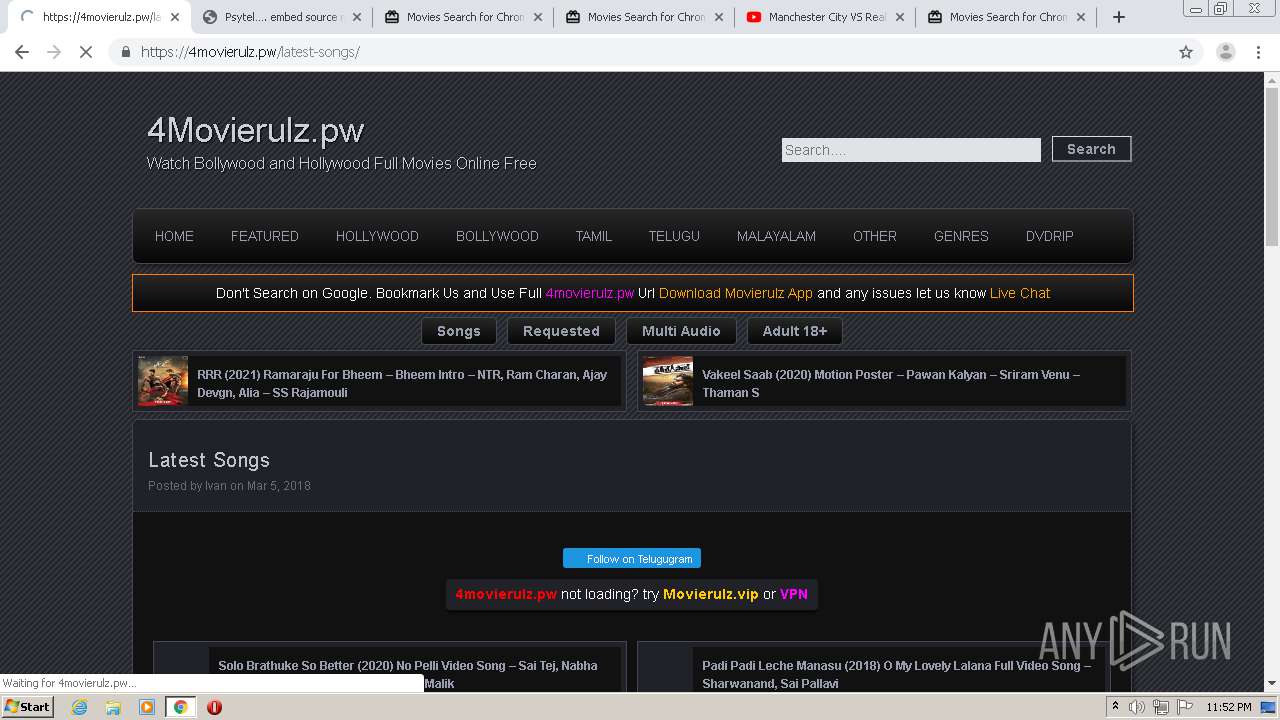1280x720 pixels.
Task: Open Solo Brathuke So Better video song
Action: (x=408, y=674)
